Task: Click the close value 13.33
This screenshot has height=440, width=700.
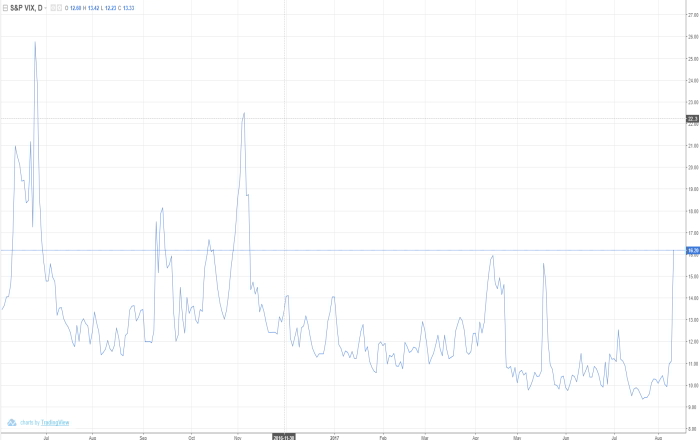Action: click(129, 8)
